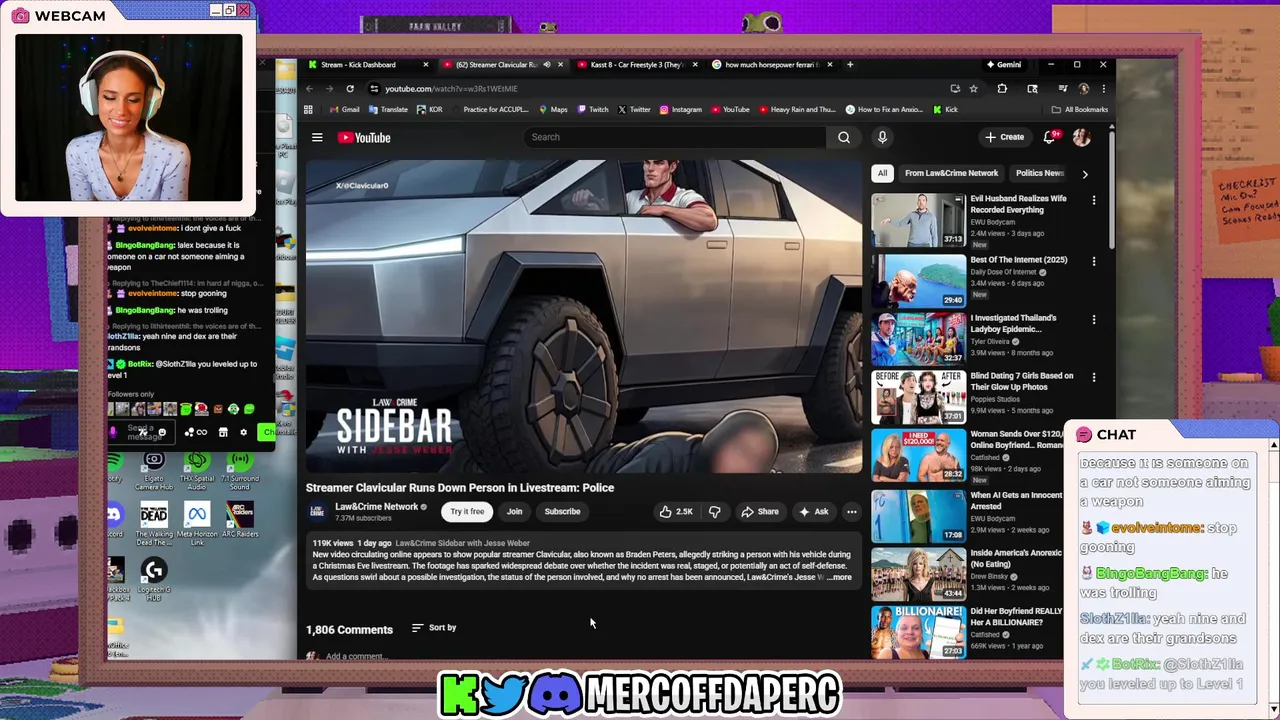Viewport: 1280px width, 720px height.
Task: Open more actions menu below the video
Action: [851, 511]
